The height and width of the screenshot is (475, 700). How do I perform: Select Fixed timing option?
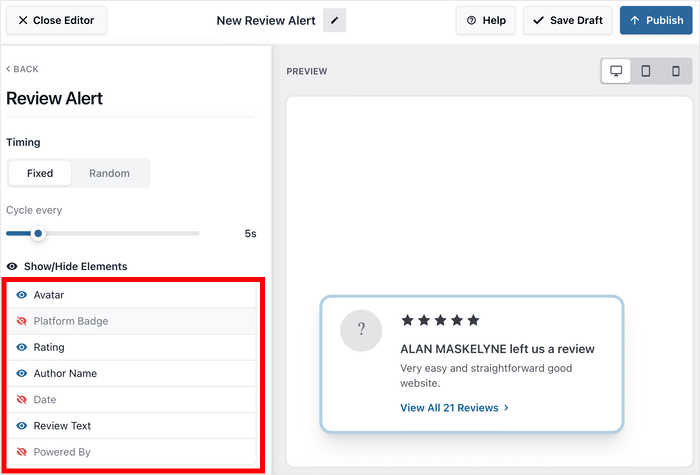(40, 173)
